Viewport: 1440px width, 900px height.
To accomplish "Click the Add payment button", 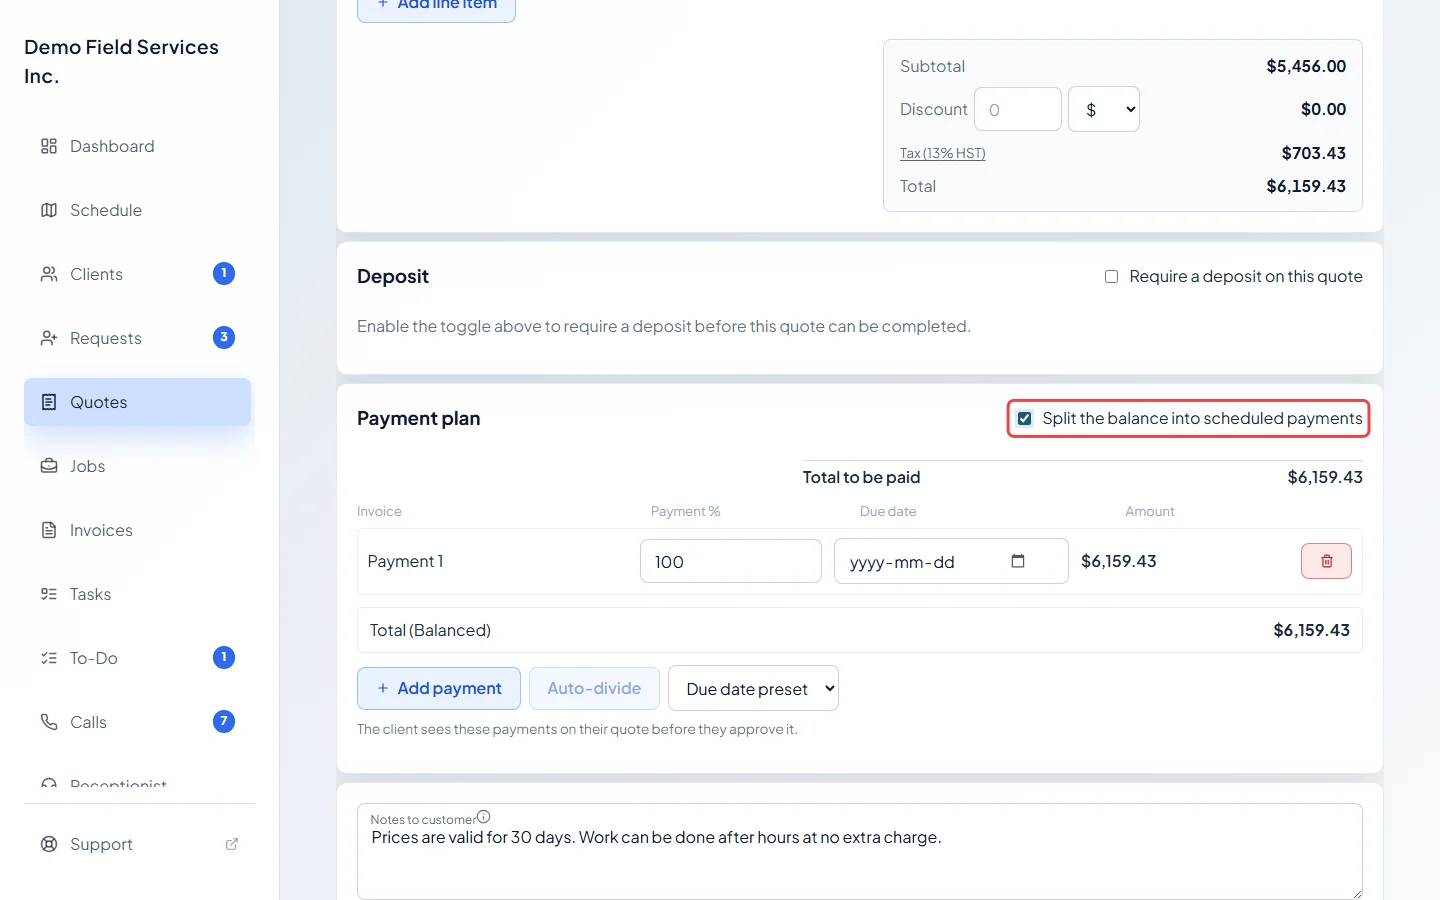I will [439, 688].
